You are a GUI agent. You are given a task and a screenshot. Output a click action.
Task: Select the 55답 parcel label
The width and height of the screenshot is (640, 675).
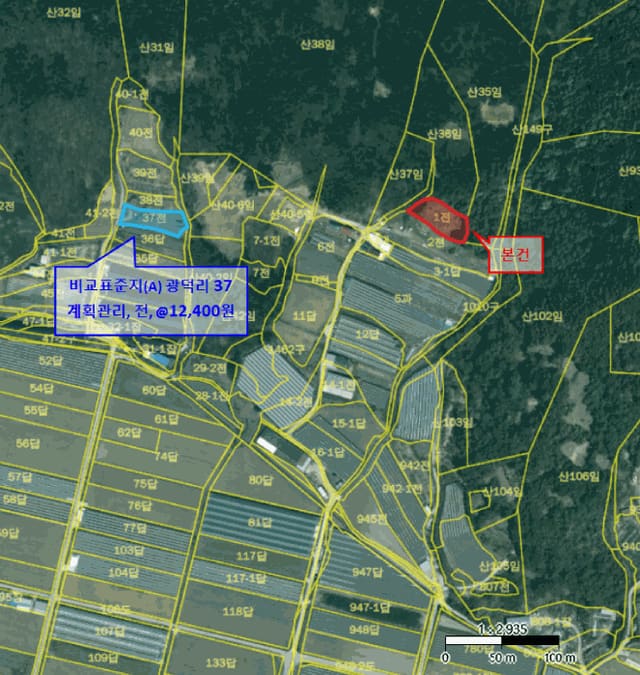coord(36,410)
